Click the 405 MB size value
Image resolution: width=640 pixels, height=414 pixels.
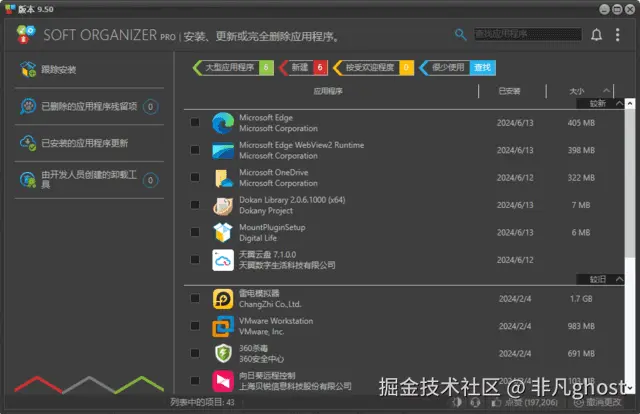pos(581,123)
